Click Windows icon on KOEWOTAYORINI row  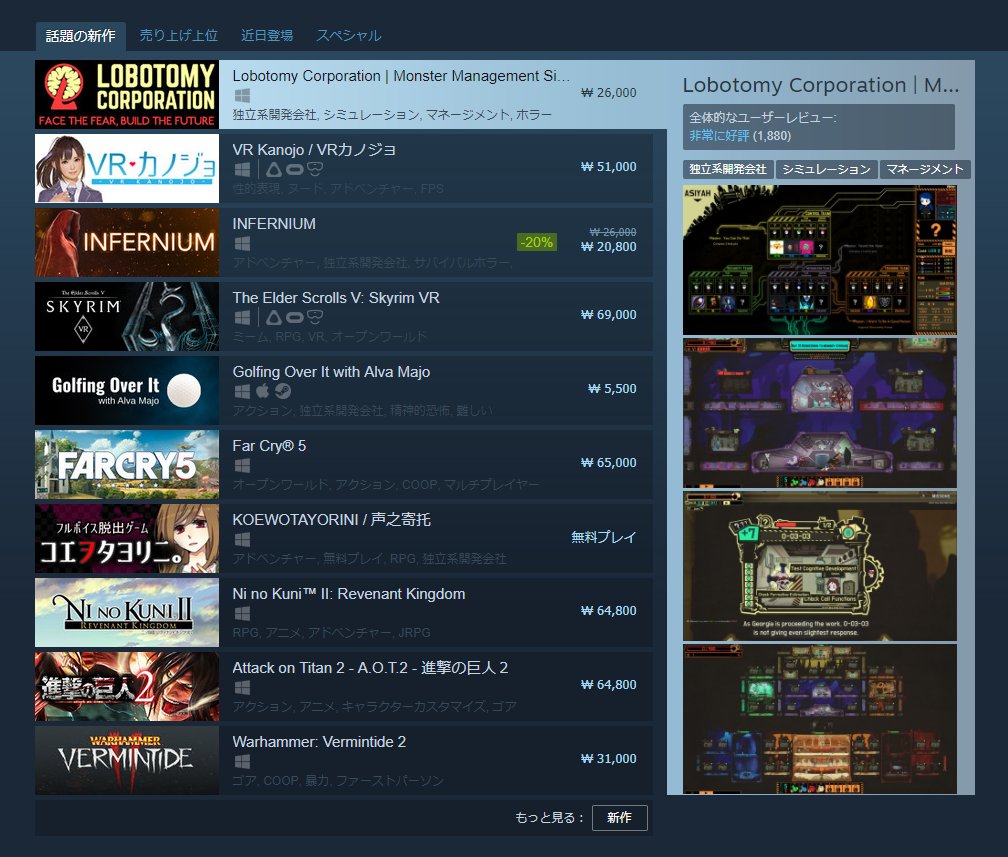click(x=242, y=539)
